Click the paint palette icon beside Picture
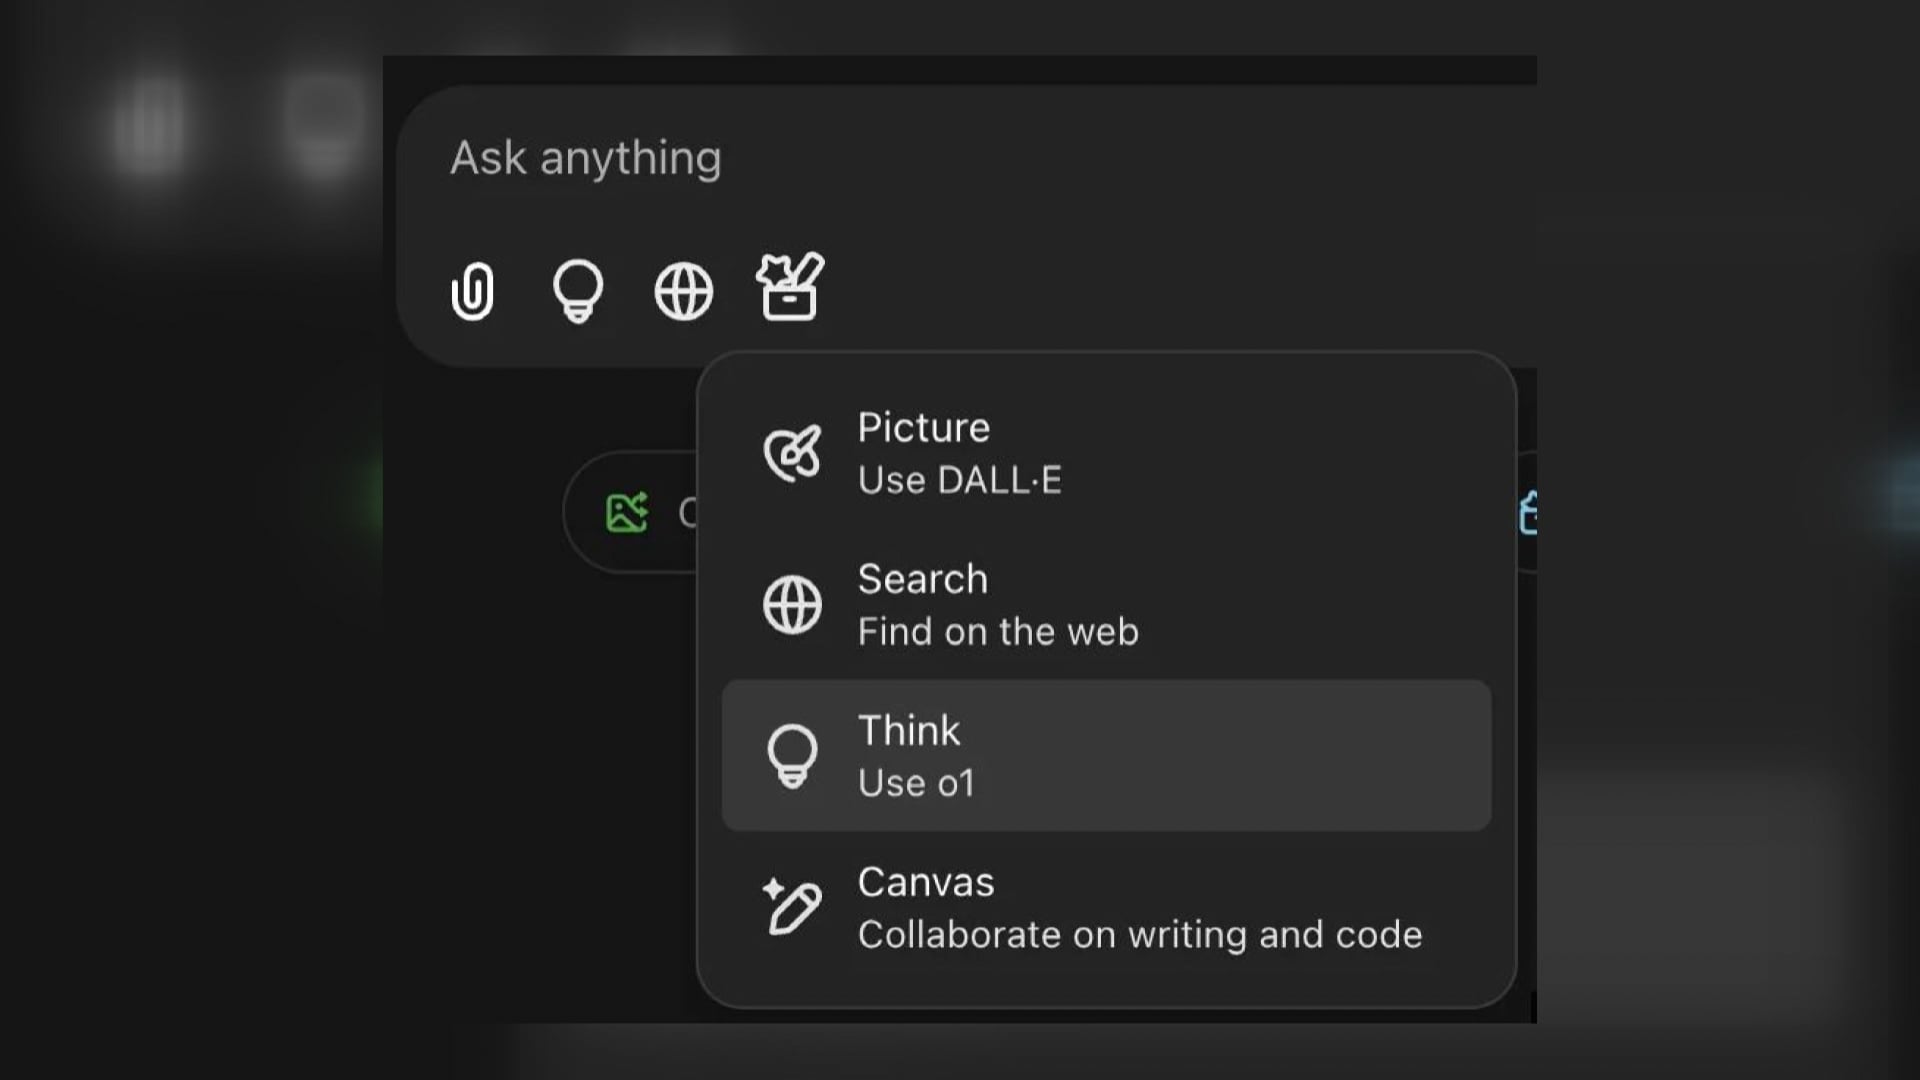The image size is (1920, 1080). pyautogui.click(x=792, y=453)
